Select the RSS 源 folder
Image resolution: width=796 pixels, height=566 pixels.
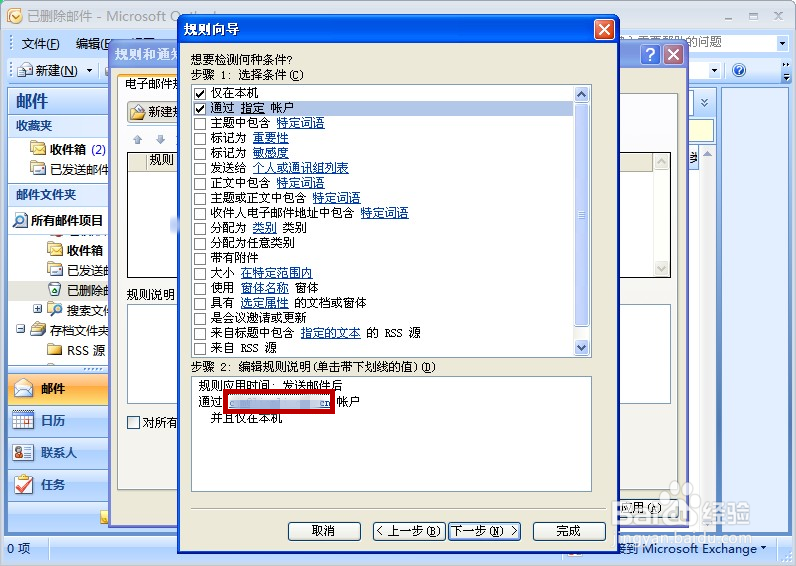(76, 350)
